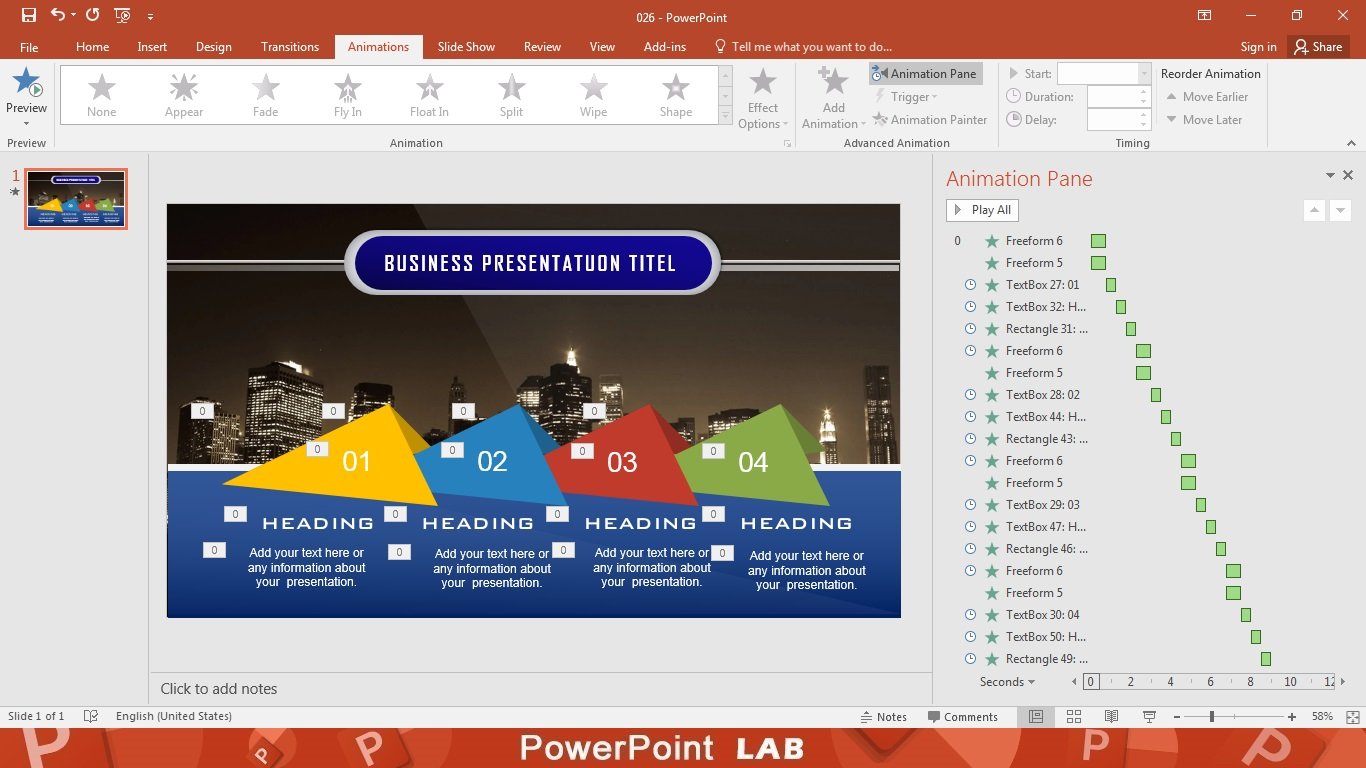This screenshot has width=1366, height=768.
Task: Open Ribbon Display Options
Action: [1204, 16]
